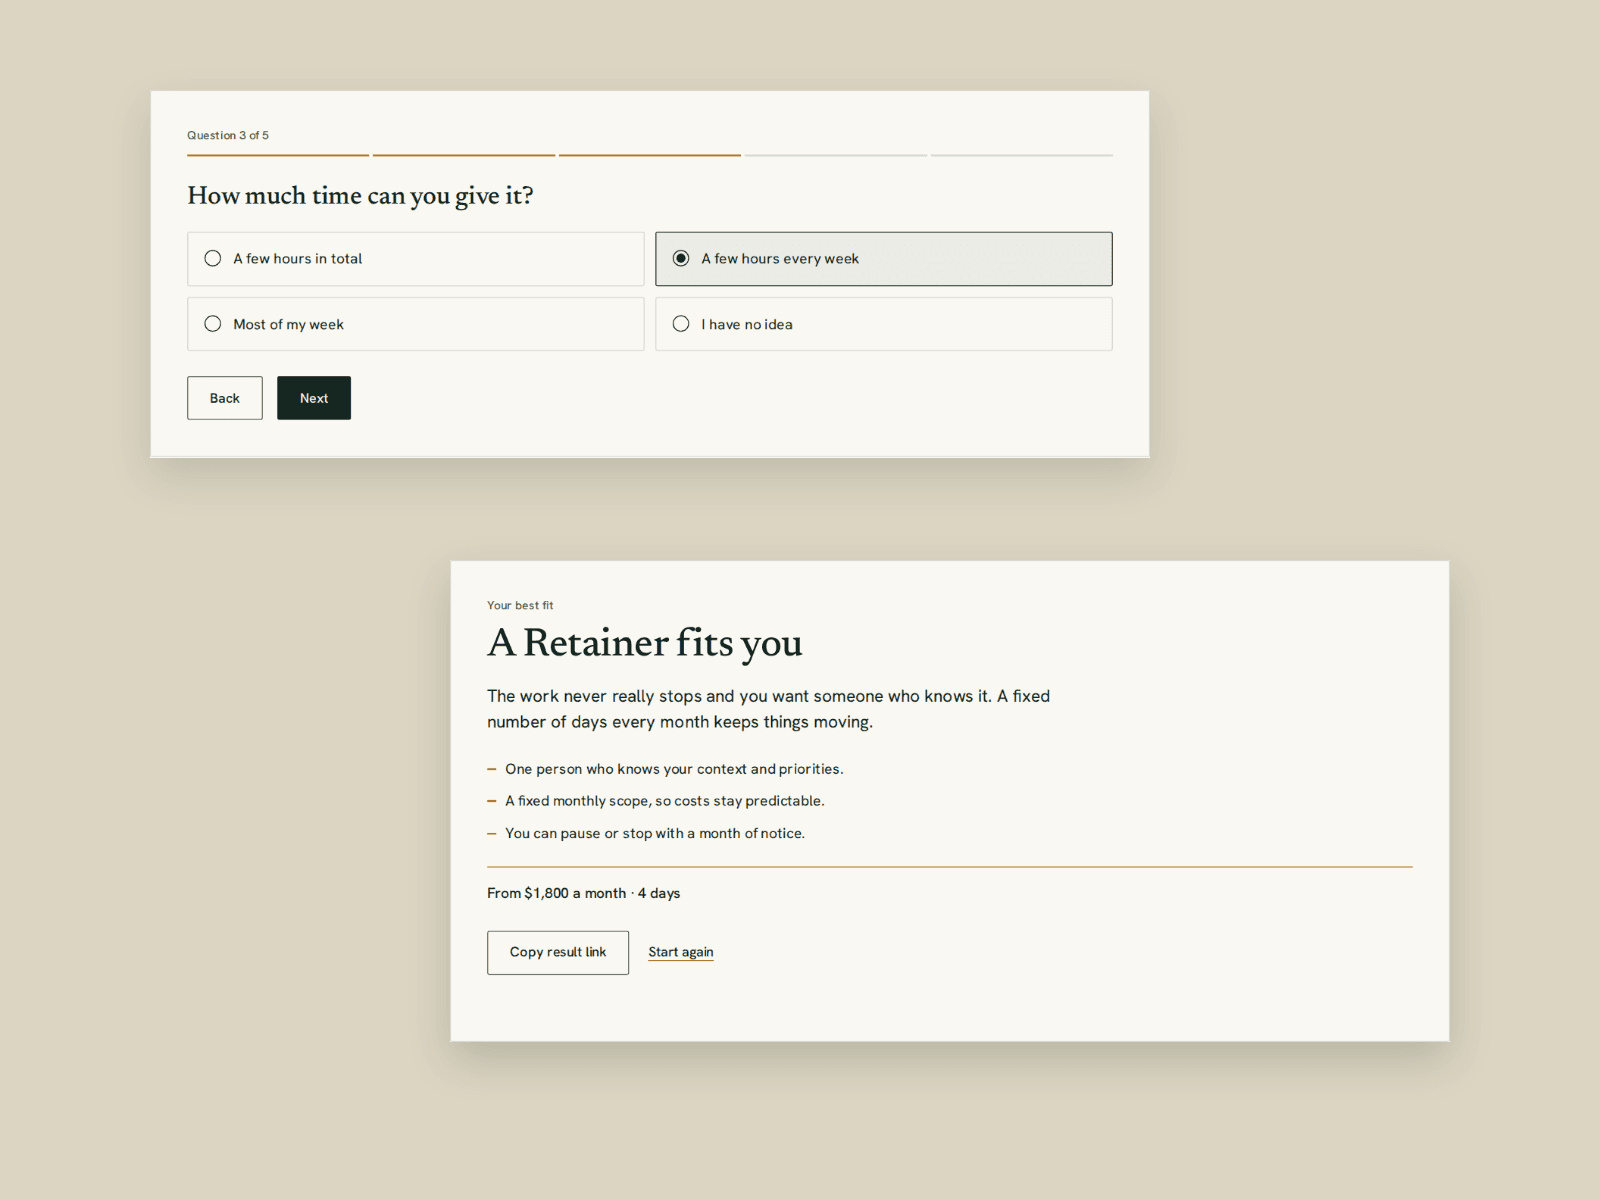
Task: Click 'From $1,800 a month · 4 days' text
Action: tap(583, 893)
